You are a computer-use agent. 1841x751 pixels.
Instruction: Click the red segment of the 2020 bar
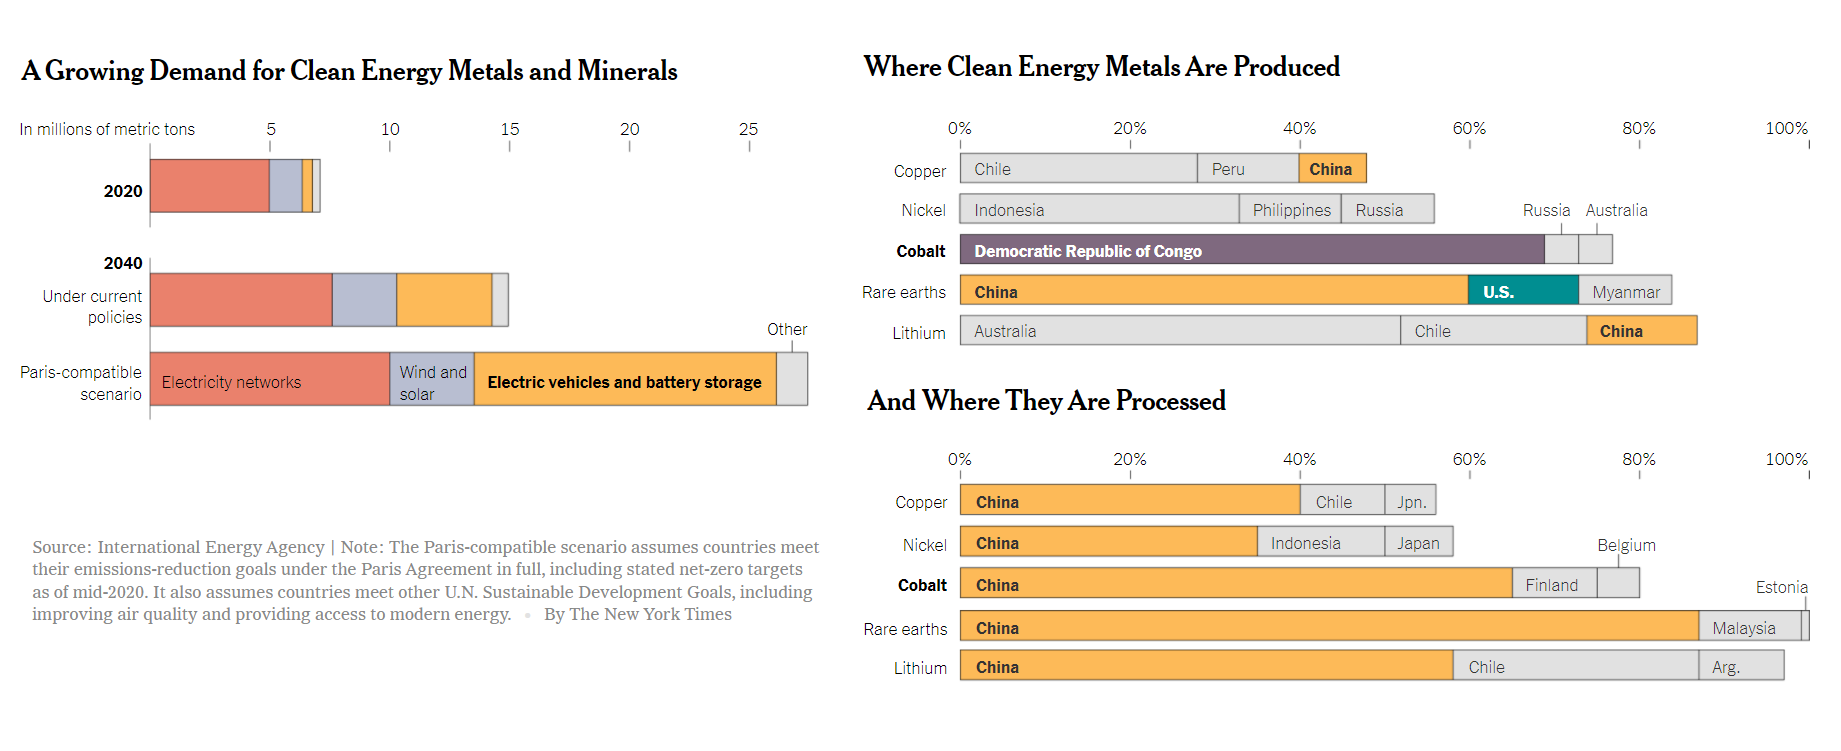pos(209,186)
